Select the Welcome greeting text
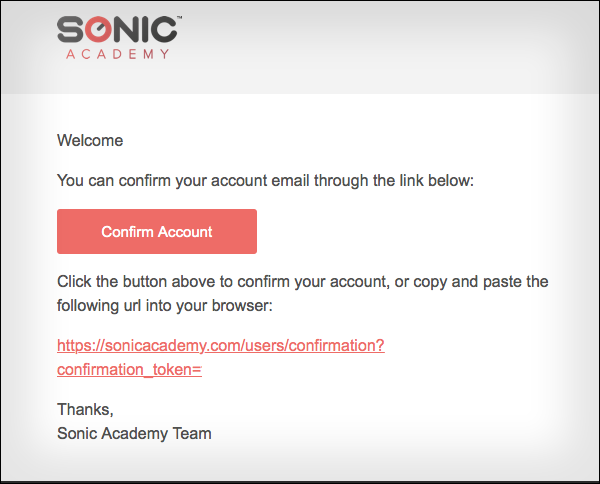The image size is (600, 484). (90, 140)
